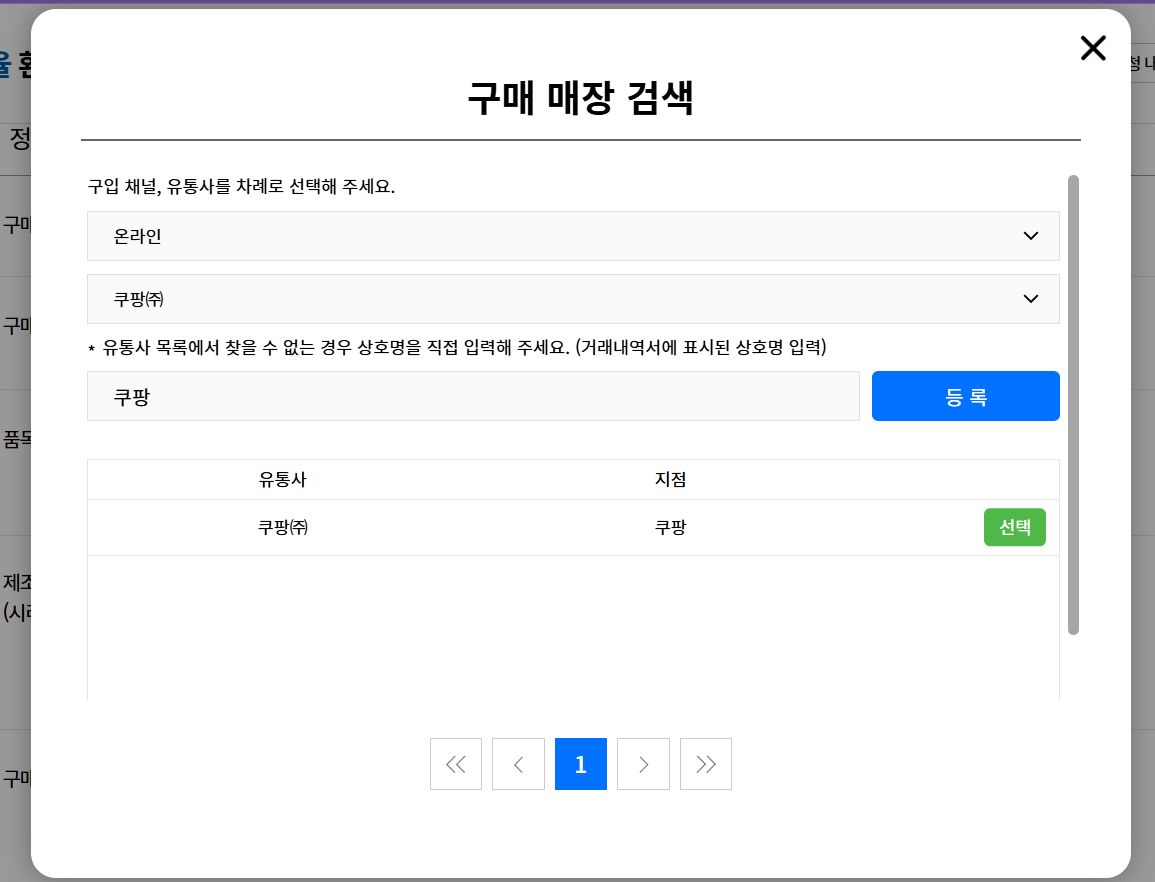
Task: Click the green 선택 button for 쿠팡
Action: (1014, 527)
